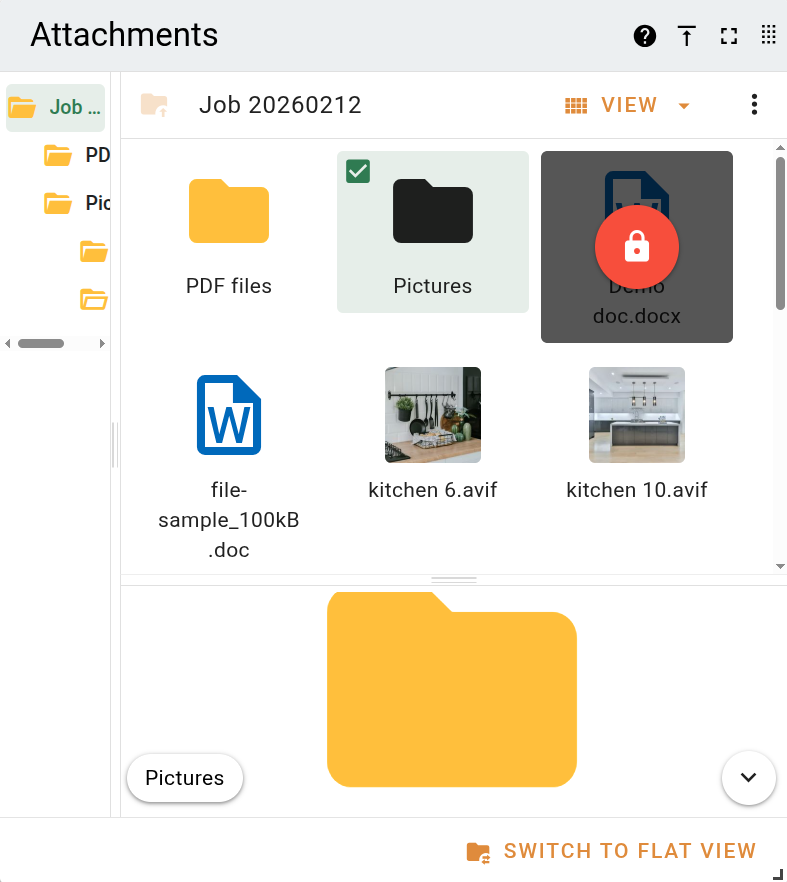Click the kitchen 6.avif filename
The width and height of the screenshot is (787, 882).
pos(433,490)
